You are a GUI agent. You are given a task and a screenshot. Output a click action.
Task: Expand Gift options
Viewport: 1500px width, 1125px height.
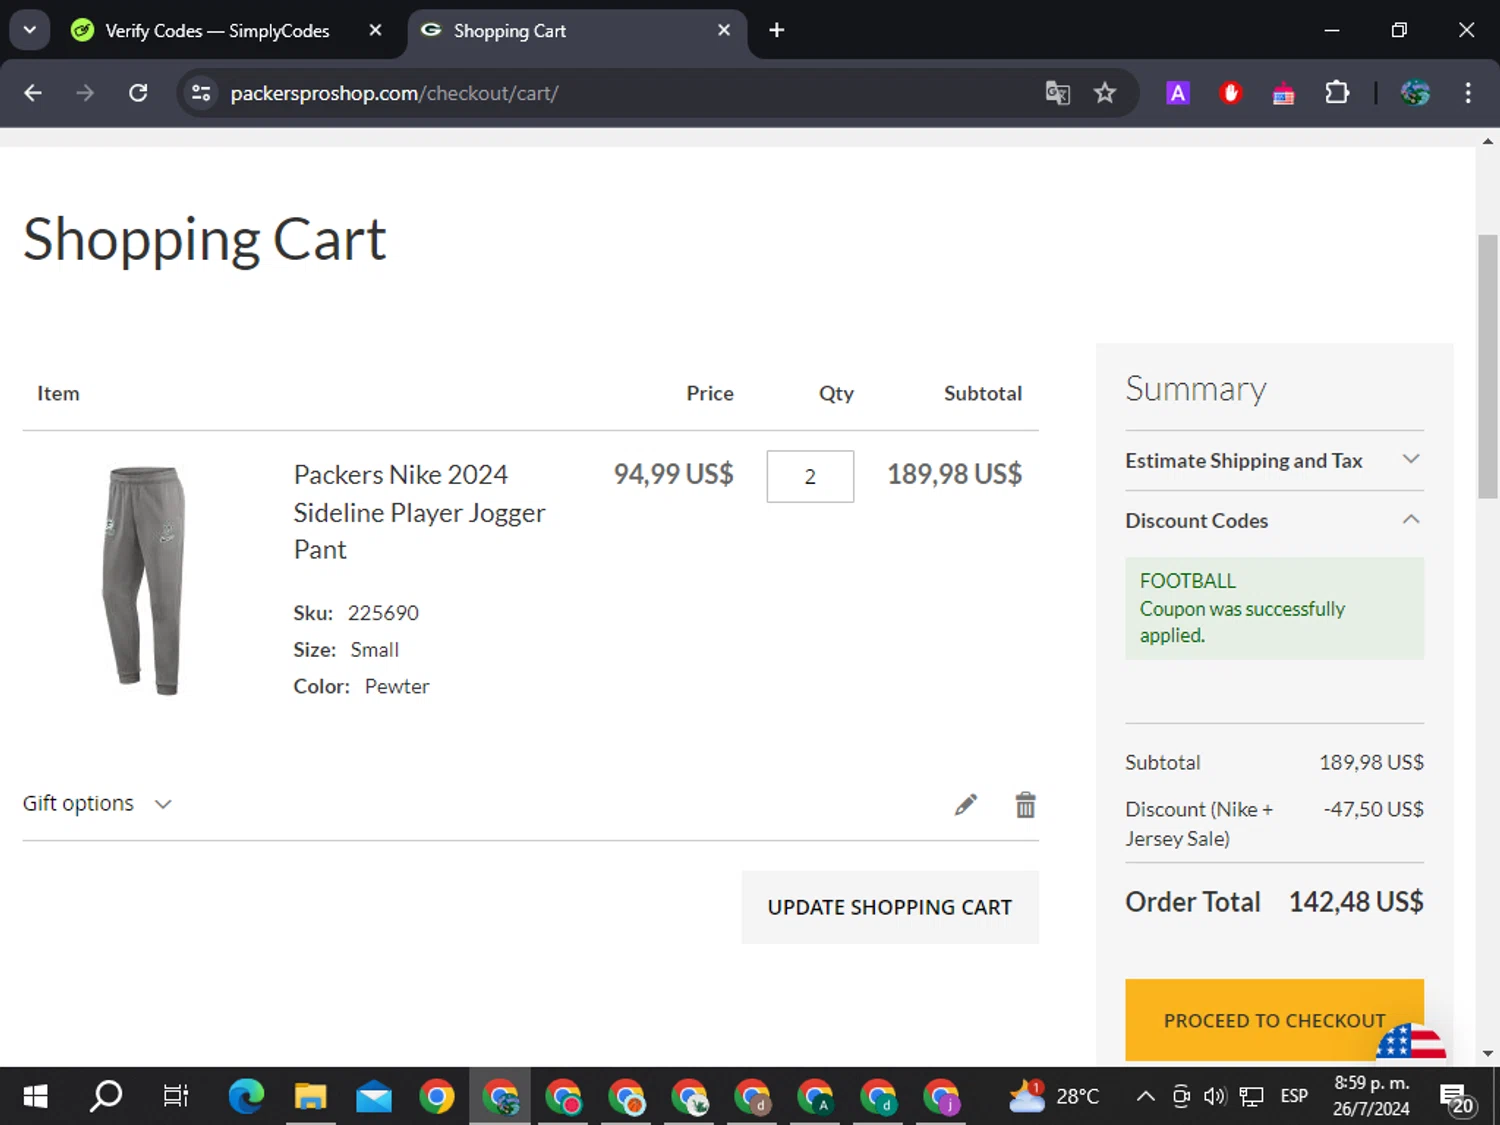98,803
